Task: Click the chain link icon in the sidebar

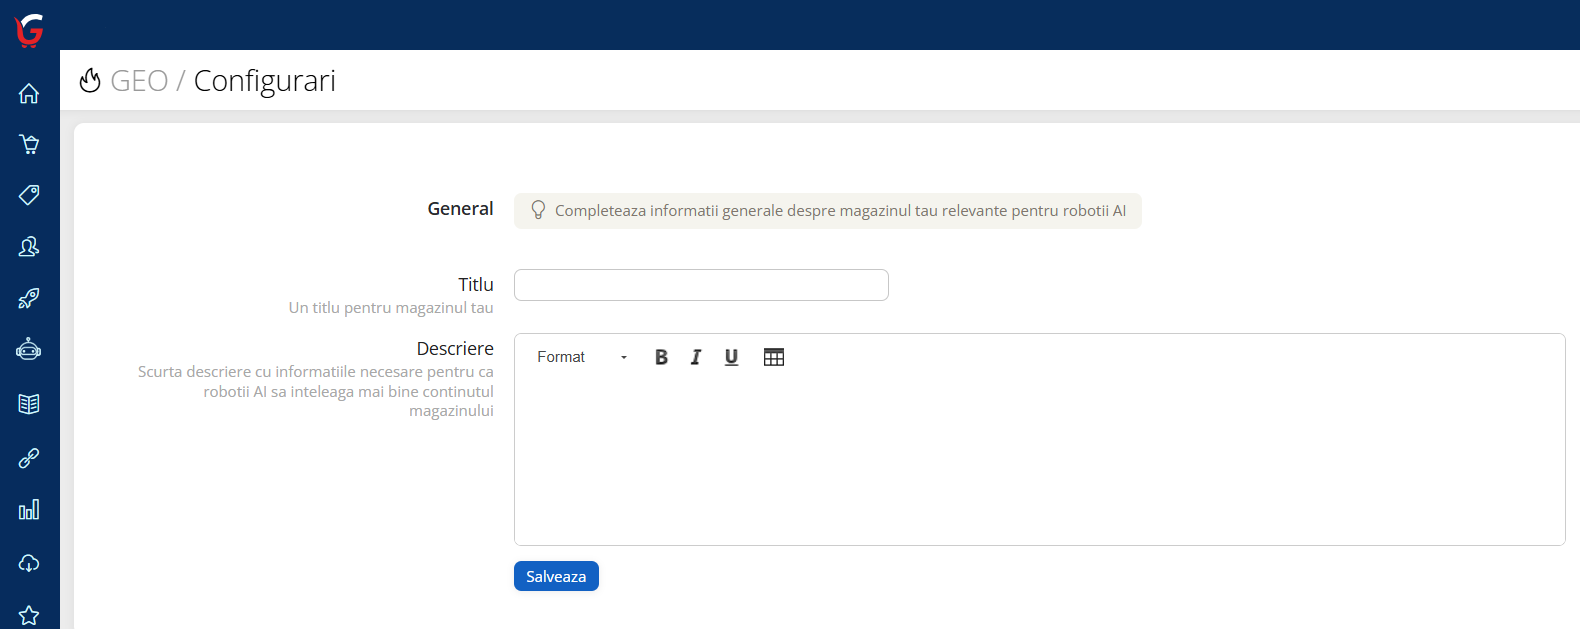Action: pyautogui.click(x=29, y=458)
